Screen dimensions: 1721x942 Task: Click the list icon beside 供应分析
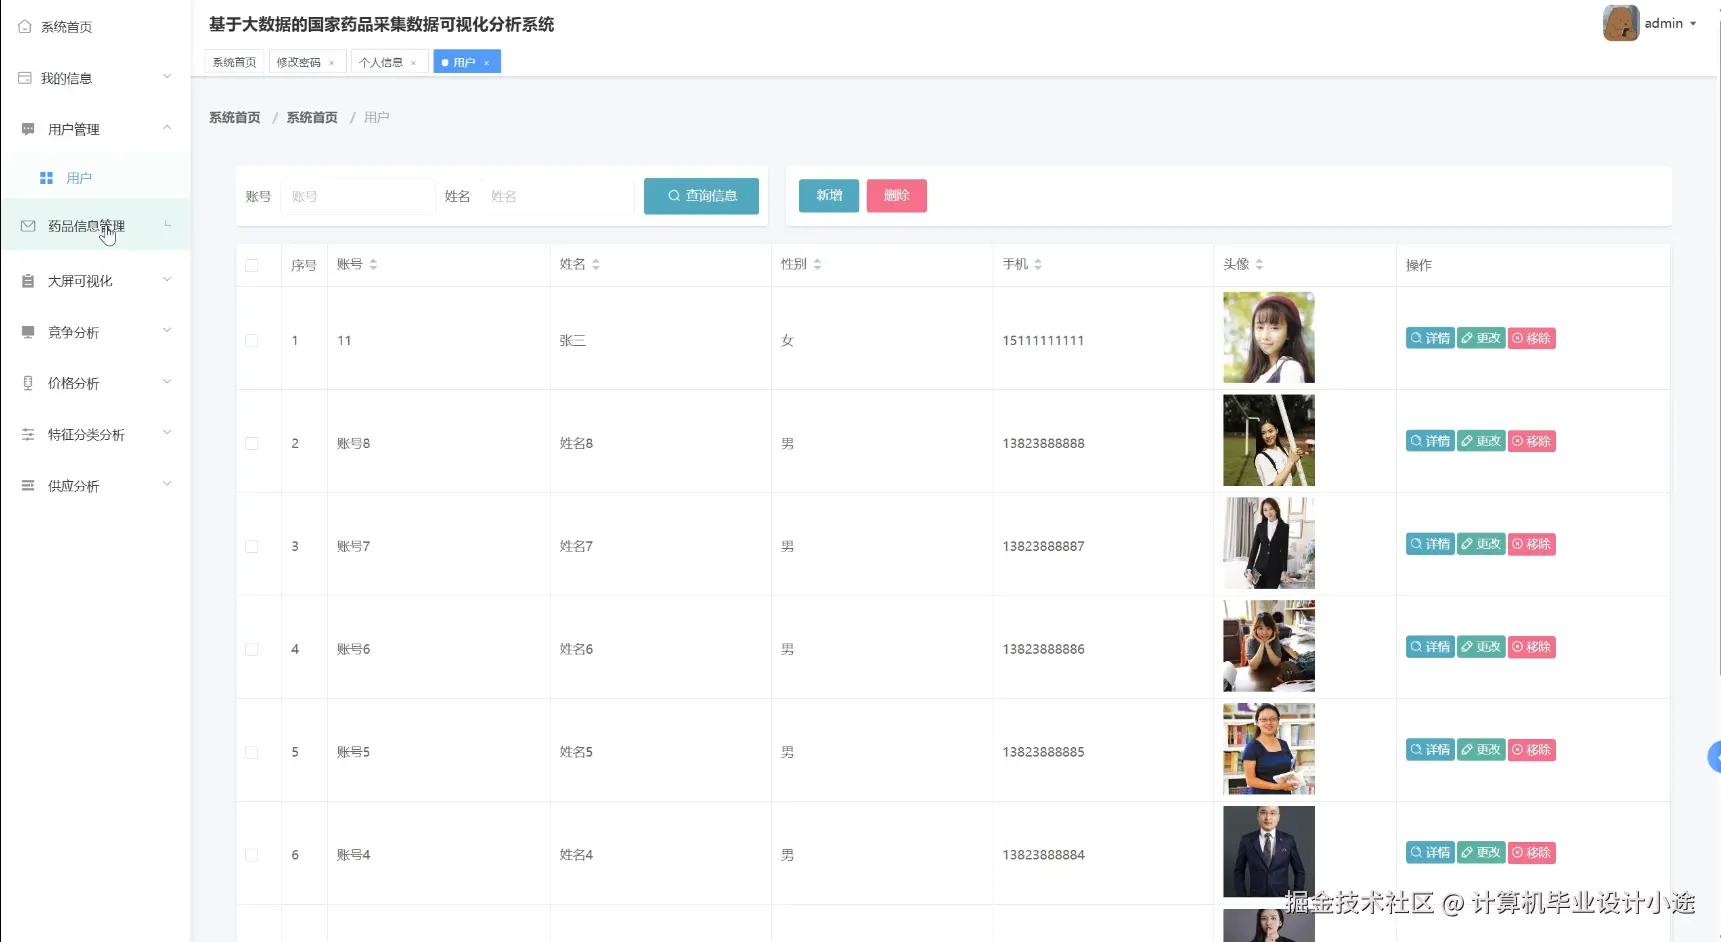28,485
